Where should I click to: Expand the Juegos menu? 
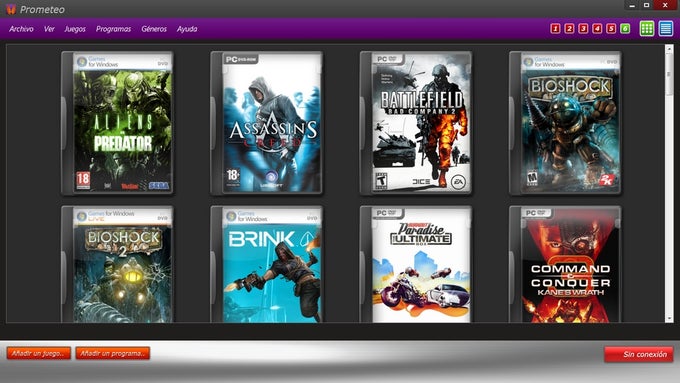point(75,29)
